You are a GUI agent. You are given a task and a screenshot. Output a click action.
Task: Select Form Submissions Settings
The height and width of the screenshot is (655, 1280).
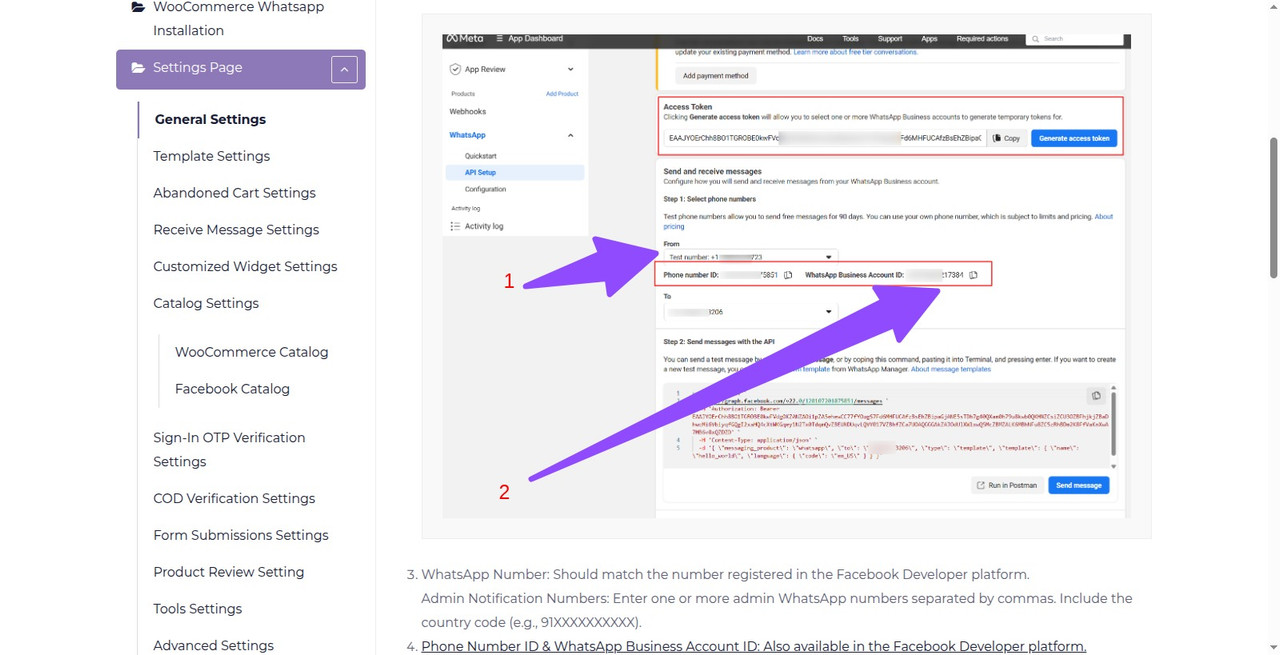tap(240, 536)
